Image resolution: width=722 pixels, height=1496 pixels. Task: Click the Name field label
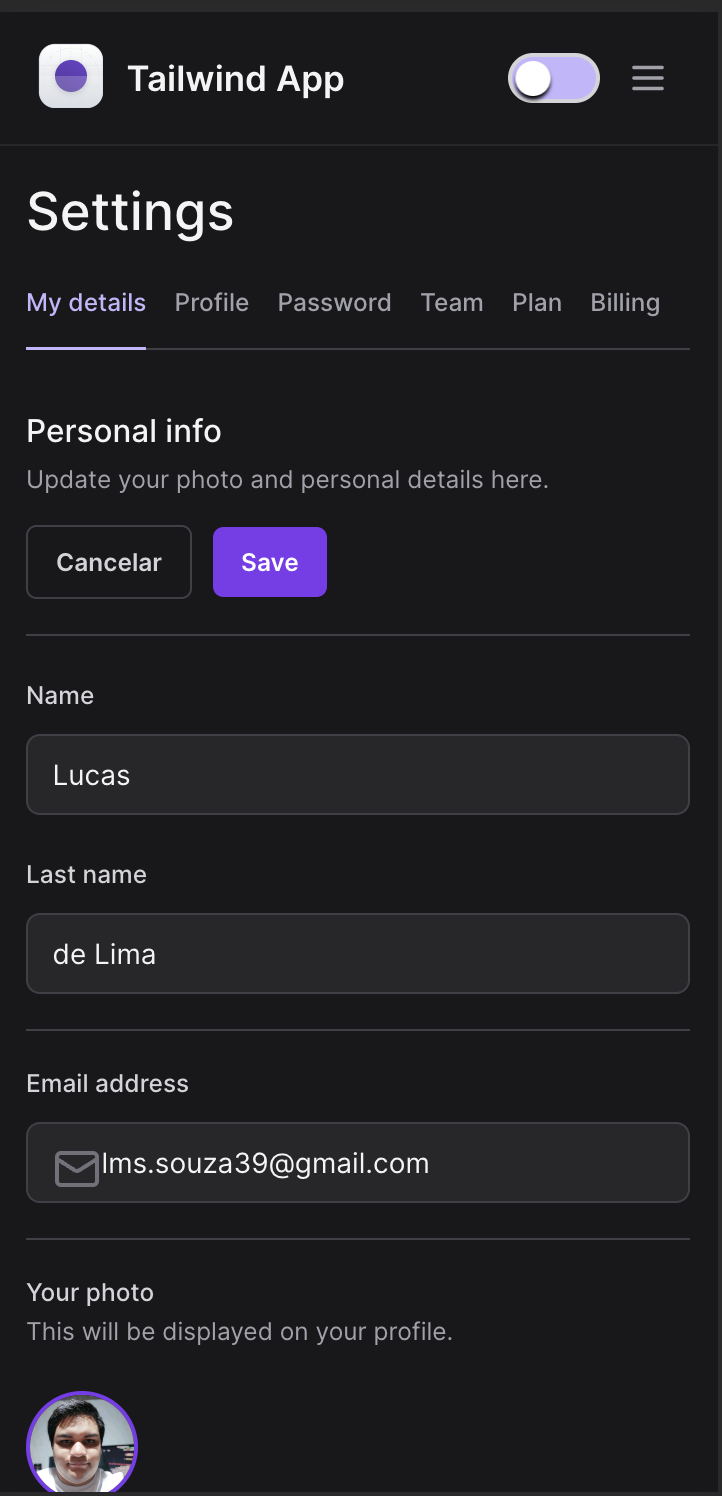tap(60, 696)
